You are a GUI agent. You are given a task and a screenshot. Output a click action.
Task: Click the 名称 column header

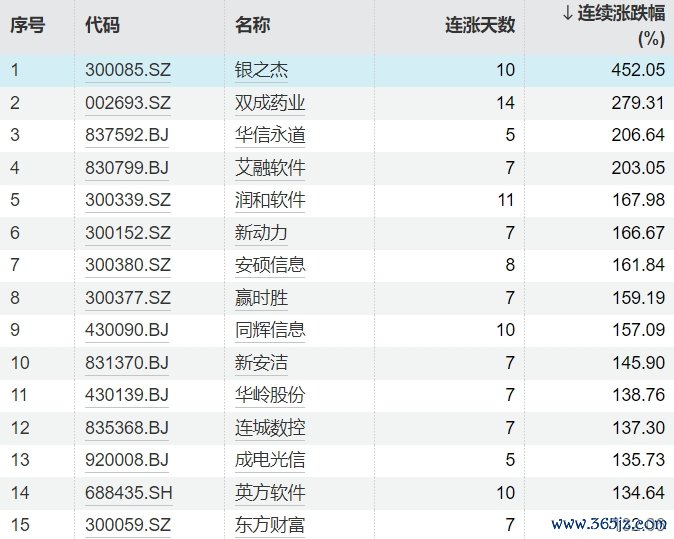(x=252, y=25)
